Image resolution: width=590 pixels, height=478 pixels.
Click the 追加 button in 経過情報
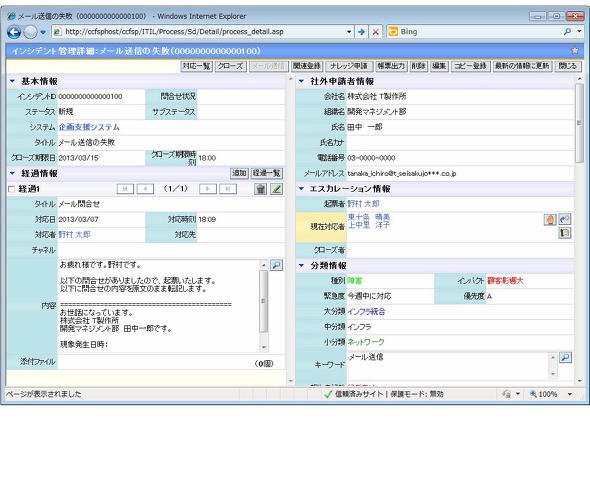(x=239, y=174)
